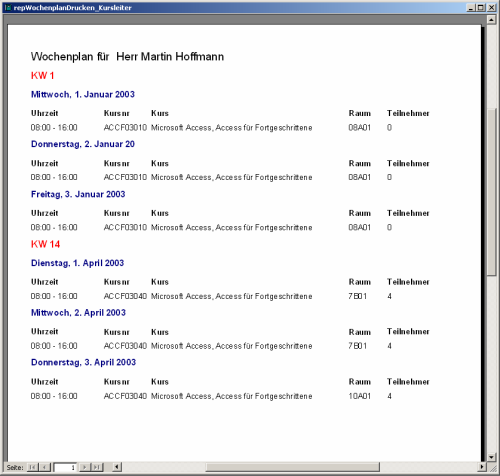Click the 'KW 14' week heading
The image size is (500, 476).
pyautogui.click(x=45, y=244)
